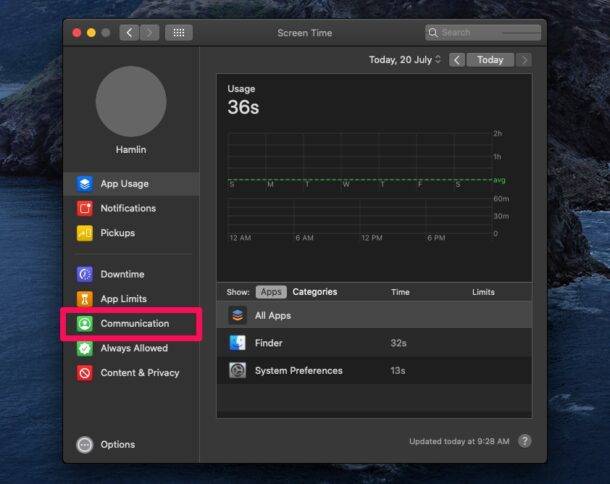This screenshot has height=484, width=610.
Task: Open the Always Allowed checkmark icon
Action: (x=84, y=348)
